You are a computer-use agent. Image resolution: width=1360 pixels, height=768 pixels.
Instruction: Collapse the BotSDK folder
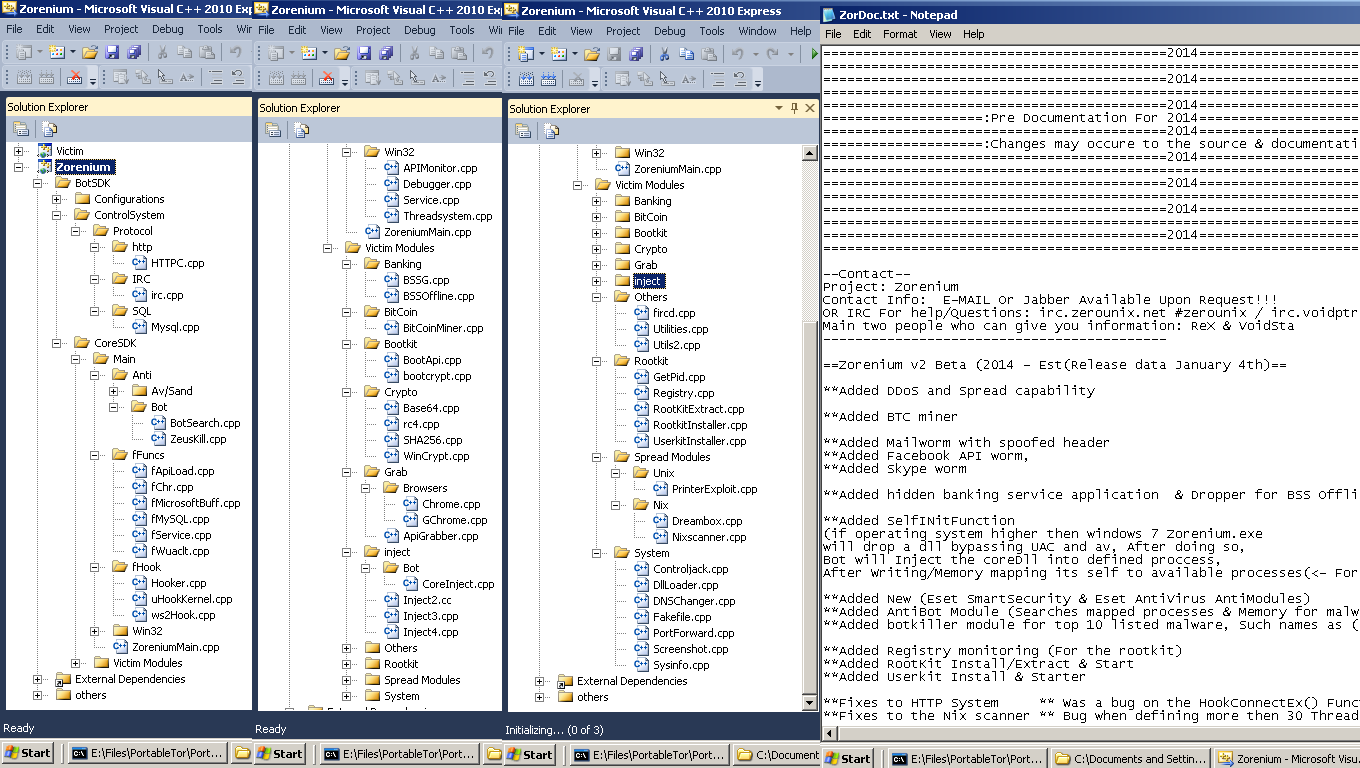coord(39,183)
